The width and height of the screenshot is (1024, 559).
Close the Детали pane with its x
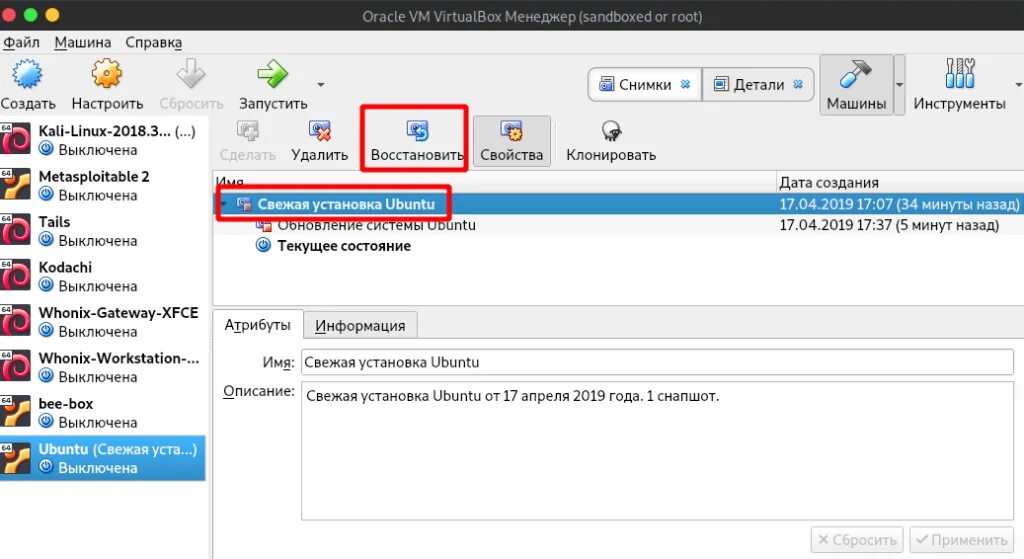(x=798, y=84)
